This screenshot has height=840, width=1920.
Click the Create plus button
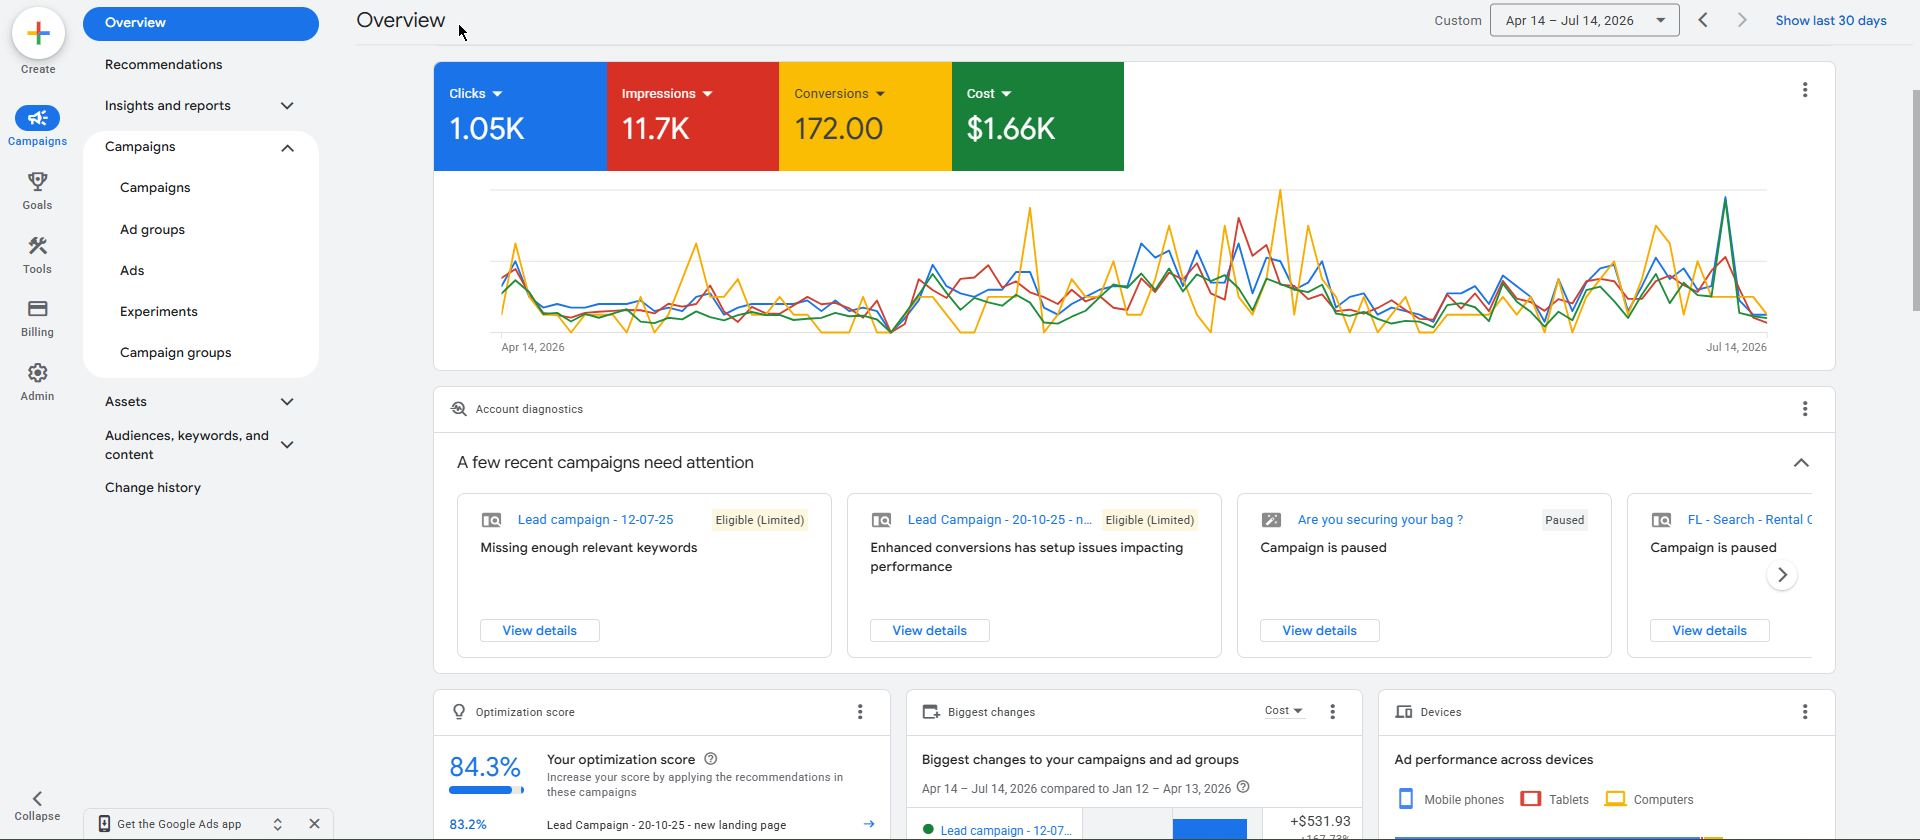pyautogui.click(x=38, y=33)
